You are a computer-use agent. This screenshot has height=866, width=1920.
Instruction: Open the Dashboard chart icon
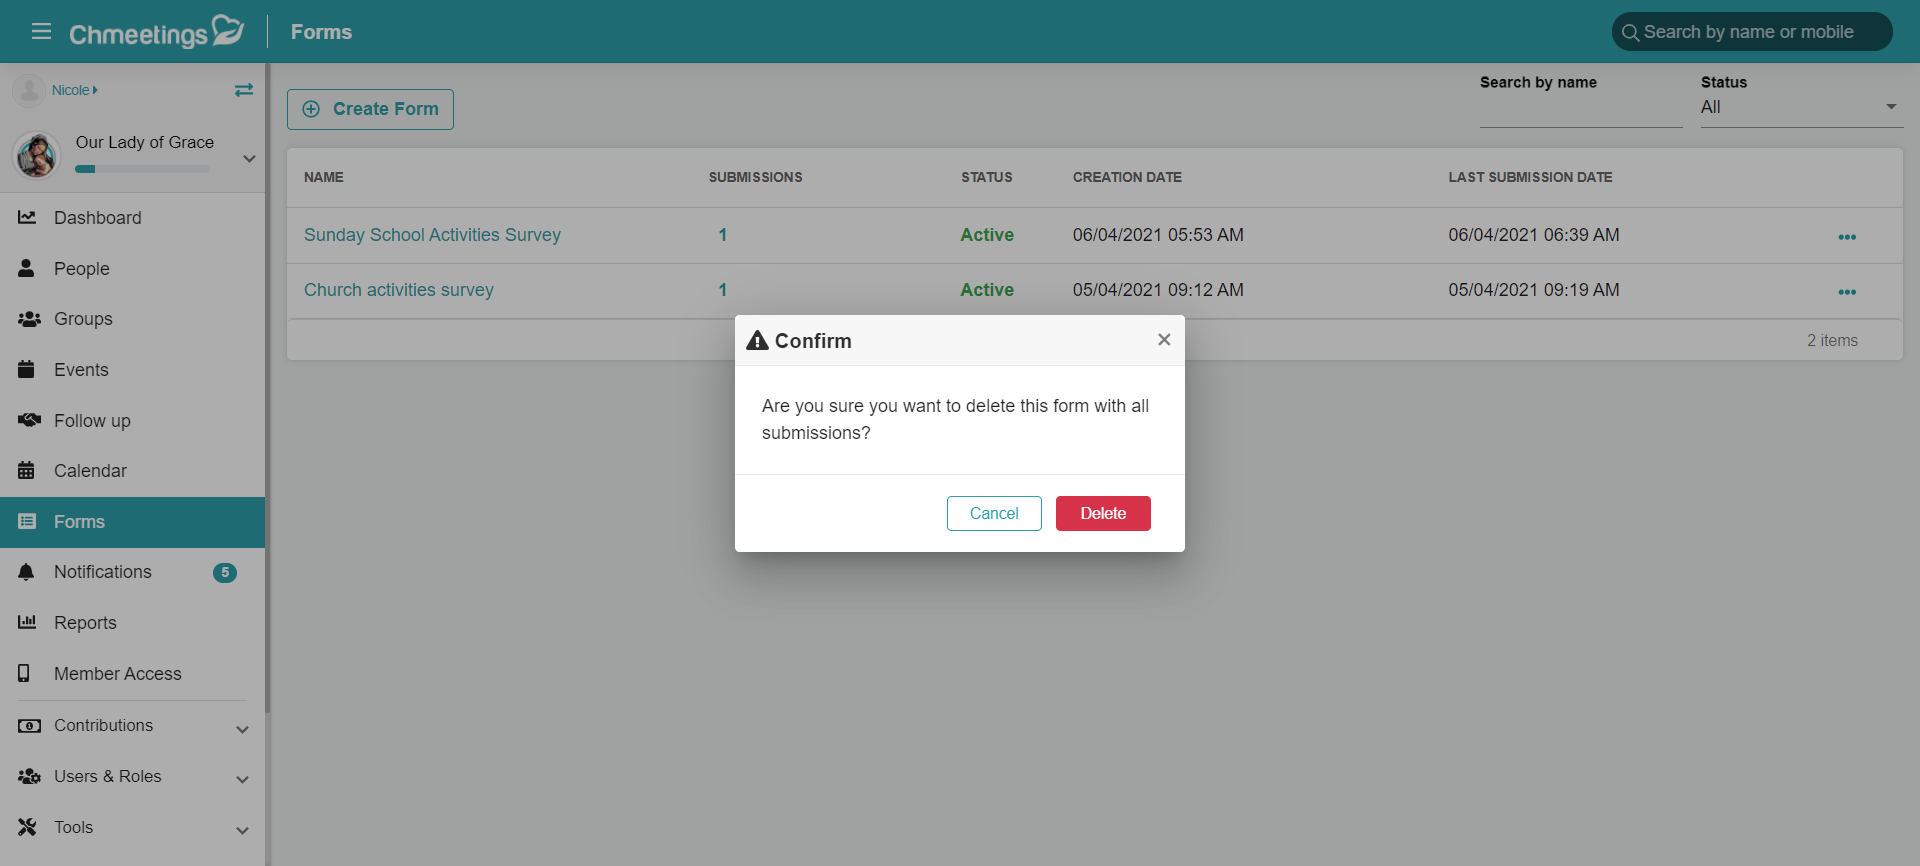coord(27,217)
